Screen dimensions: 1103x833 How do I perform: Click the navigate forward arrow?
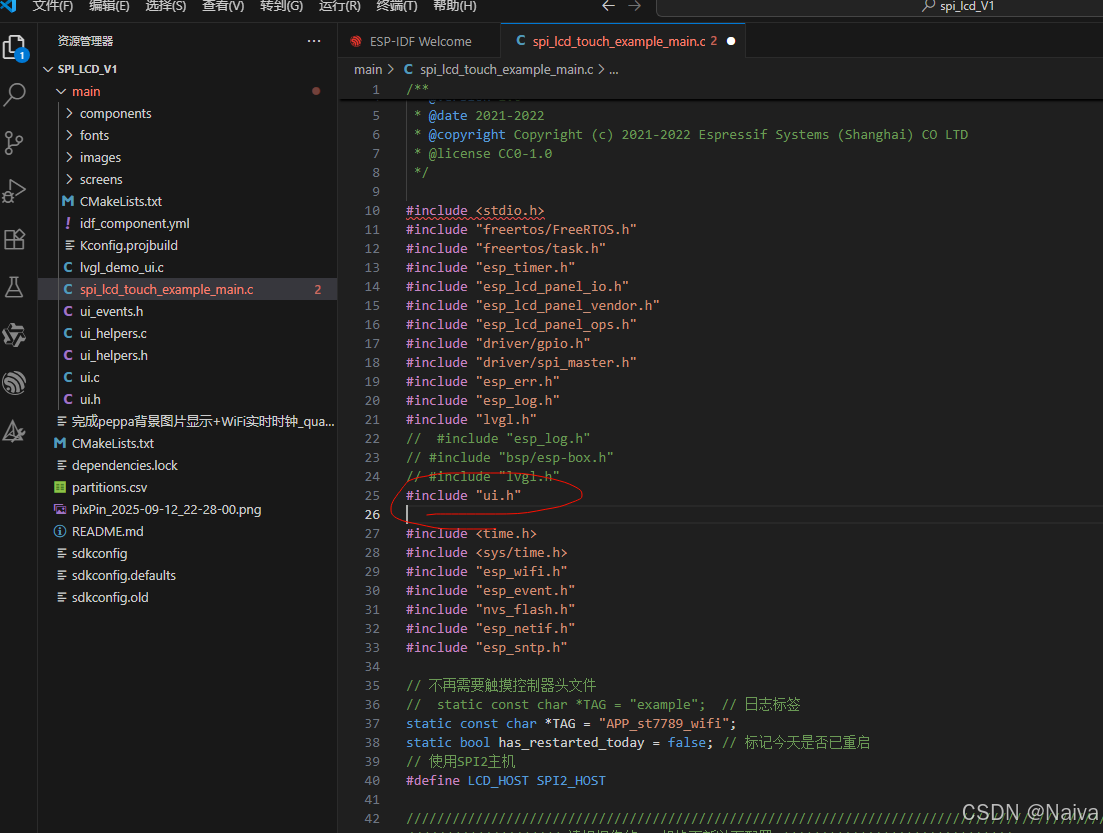point(635,6)
